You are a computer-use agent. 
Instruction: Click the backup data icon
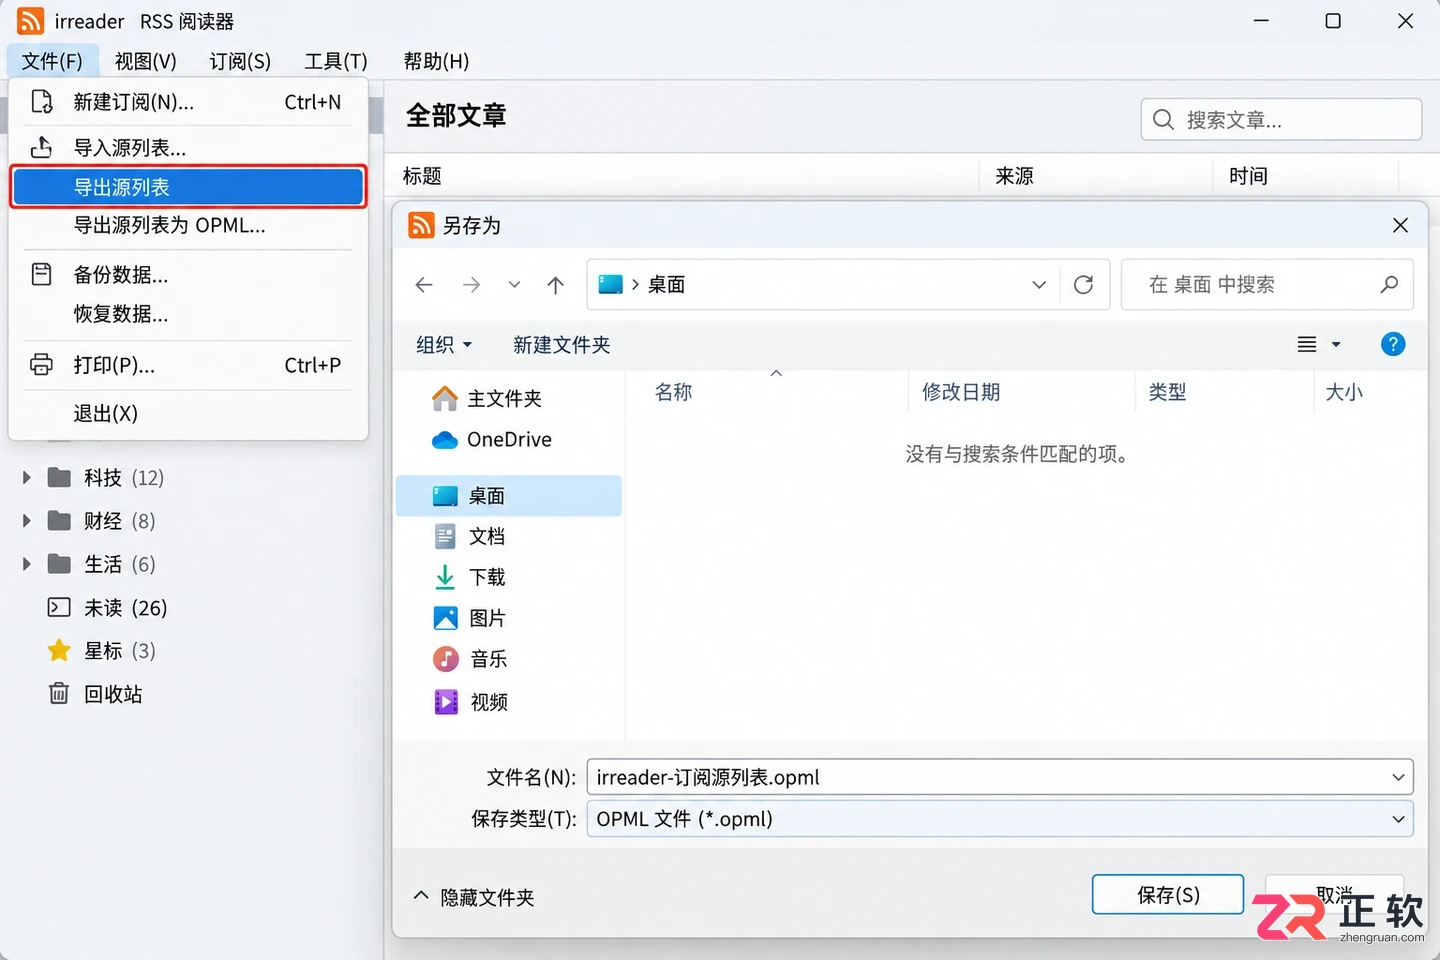coord(41,274)
